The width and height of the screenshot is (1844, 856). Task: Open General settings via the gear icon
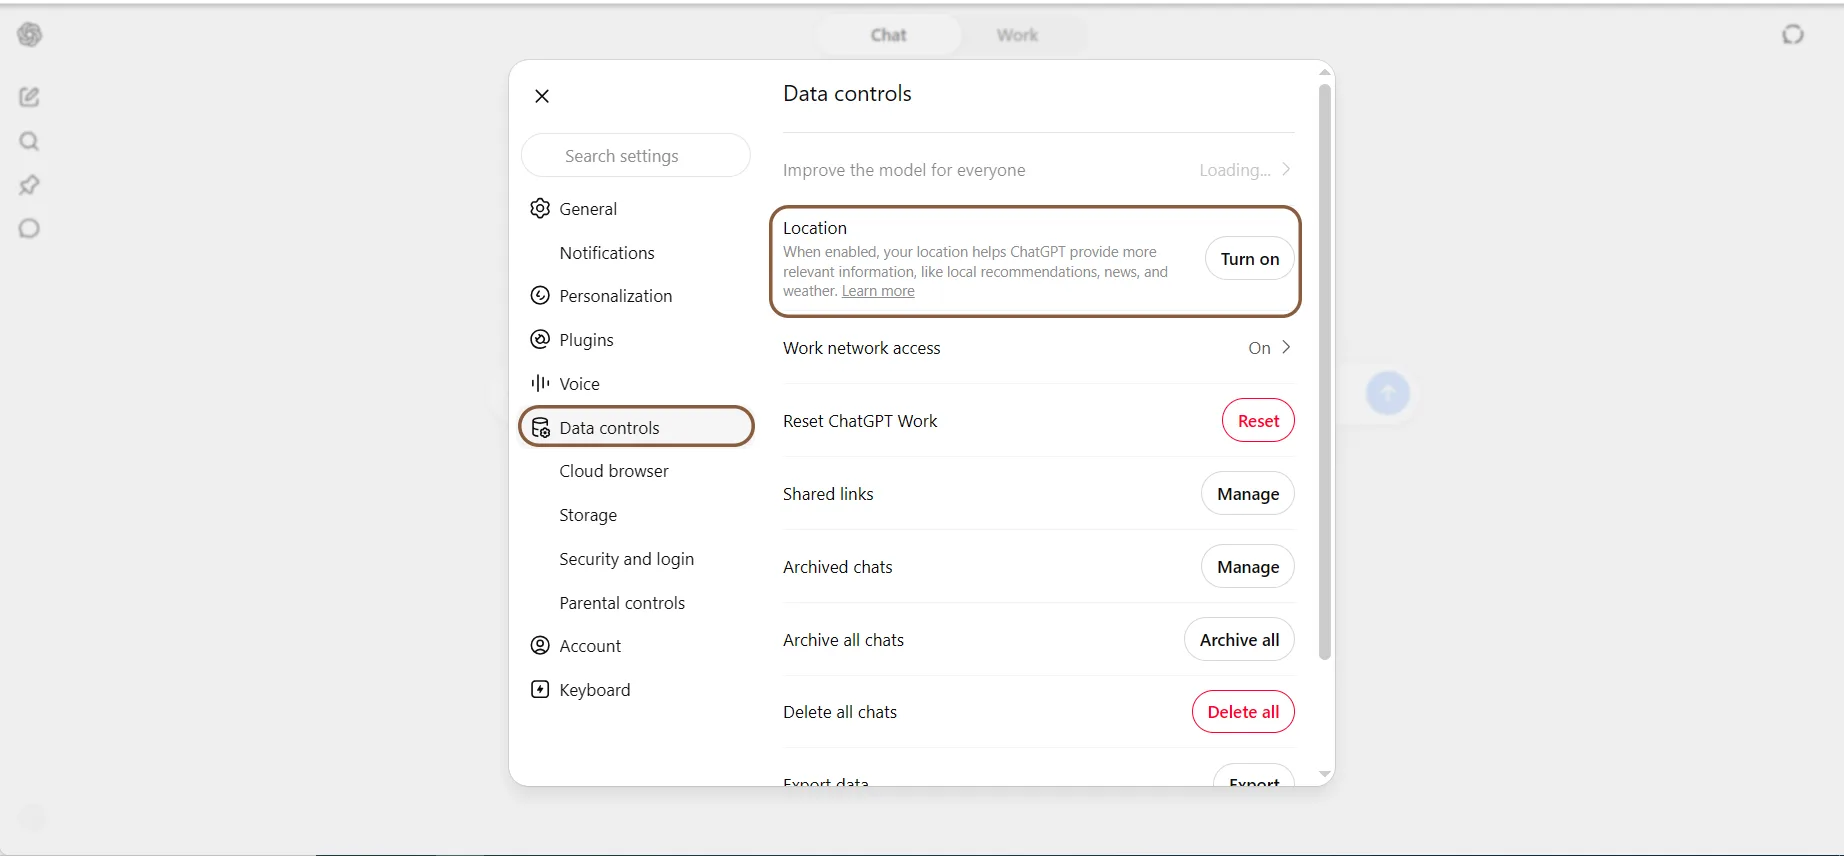(x=540, y=208)
